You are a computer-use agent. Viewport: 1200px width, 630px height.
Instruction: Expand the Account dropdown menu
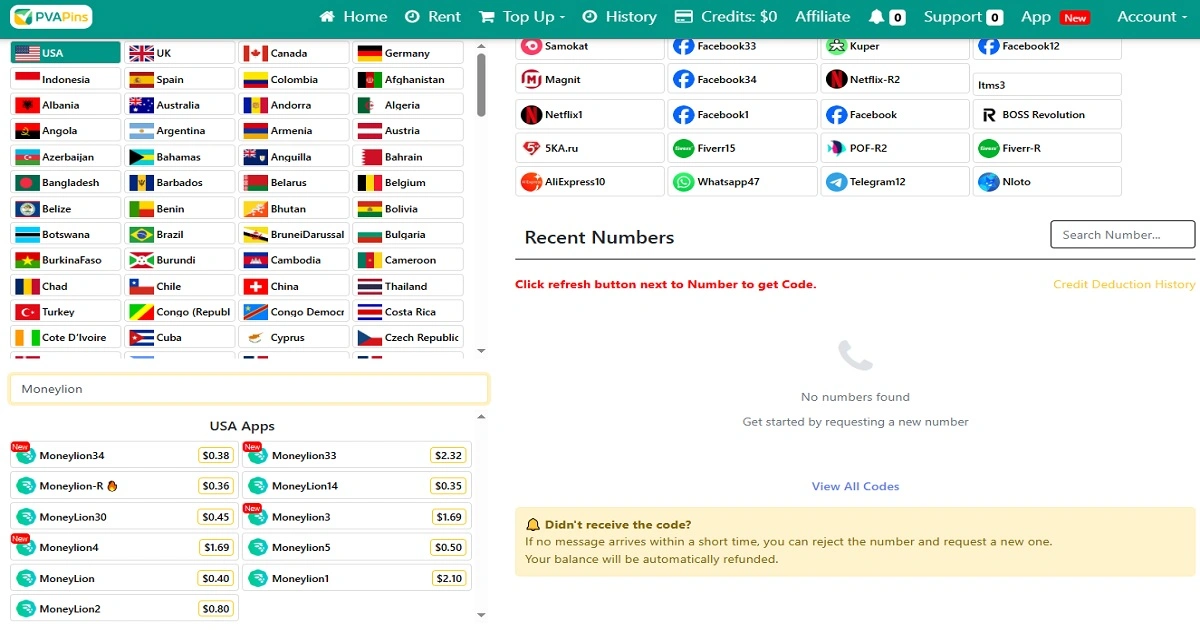coord(1153,17)
